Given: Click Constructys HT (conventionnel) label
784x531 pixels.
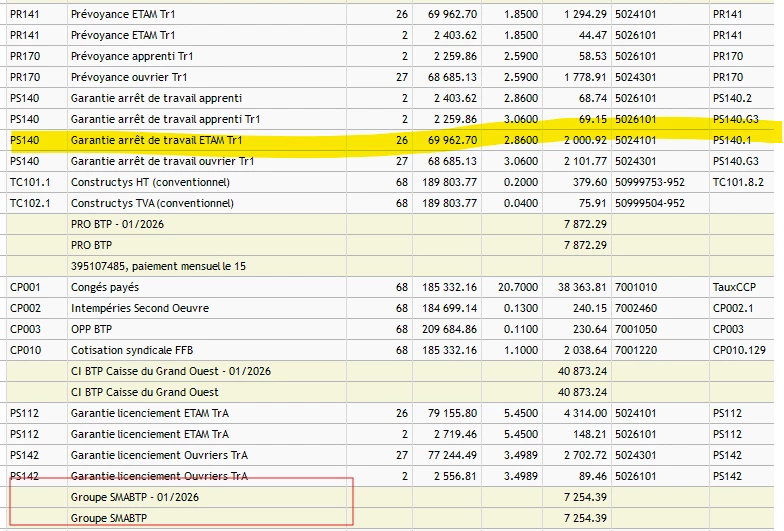Looking at the screenshot, I should [150, 183].
